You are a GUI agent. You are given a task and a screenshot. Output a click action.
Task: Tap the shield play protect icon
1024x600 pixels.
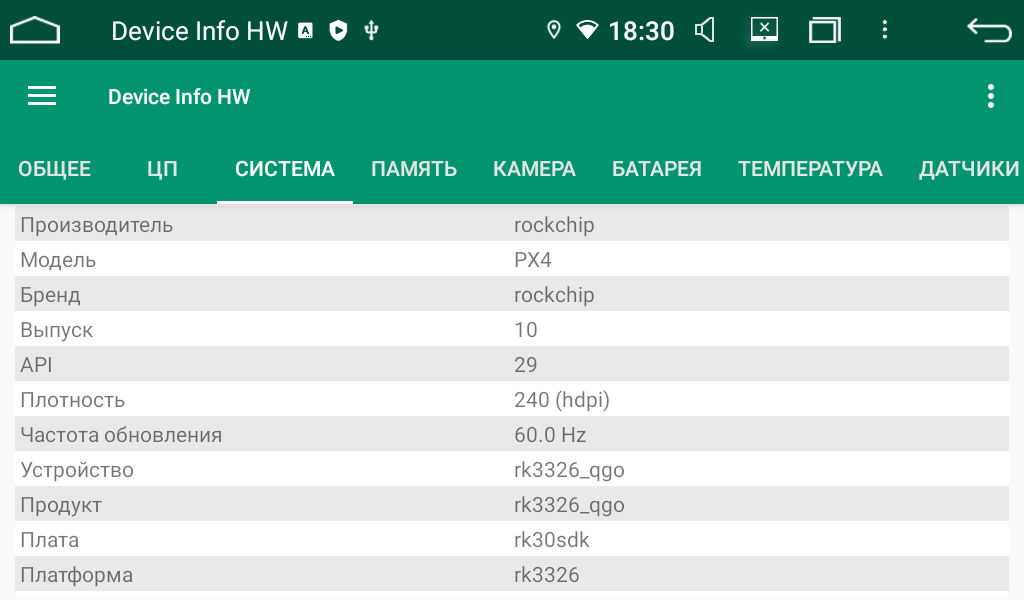pos(338,30)
